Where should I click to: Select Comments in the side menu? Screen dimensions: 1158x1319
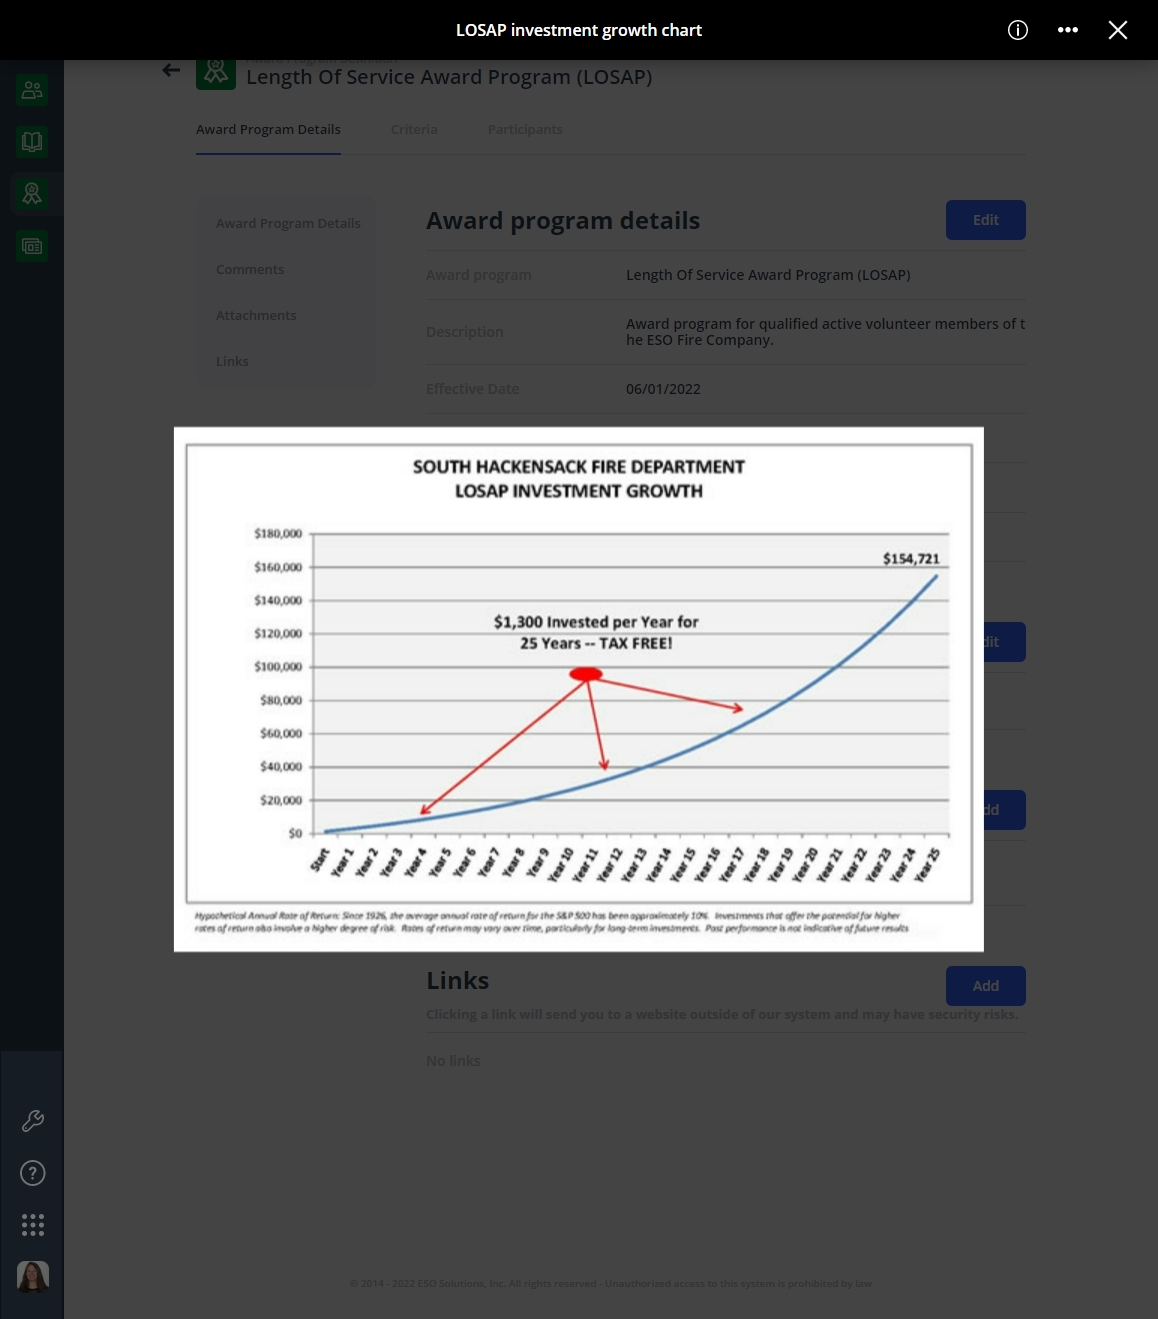[250, 270]
